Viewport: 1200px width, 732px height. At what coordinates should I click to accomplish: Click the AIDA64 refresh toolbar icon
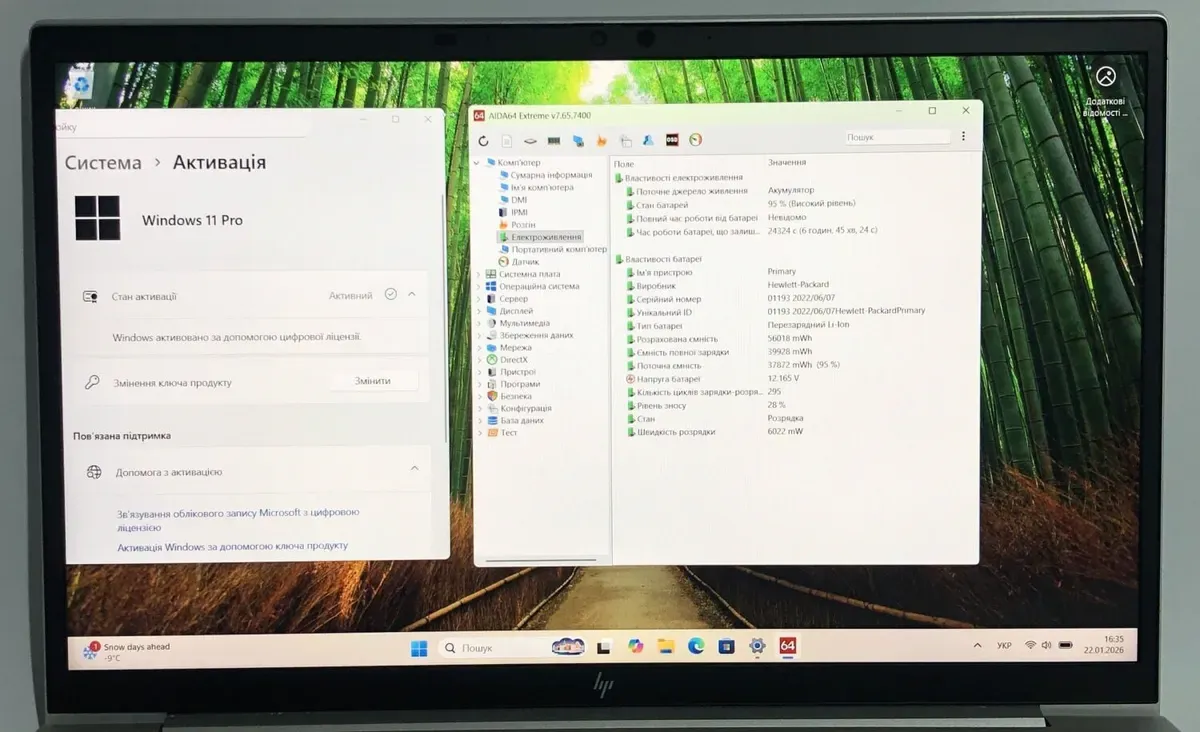[x=484, y=141]
